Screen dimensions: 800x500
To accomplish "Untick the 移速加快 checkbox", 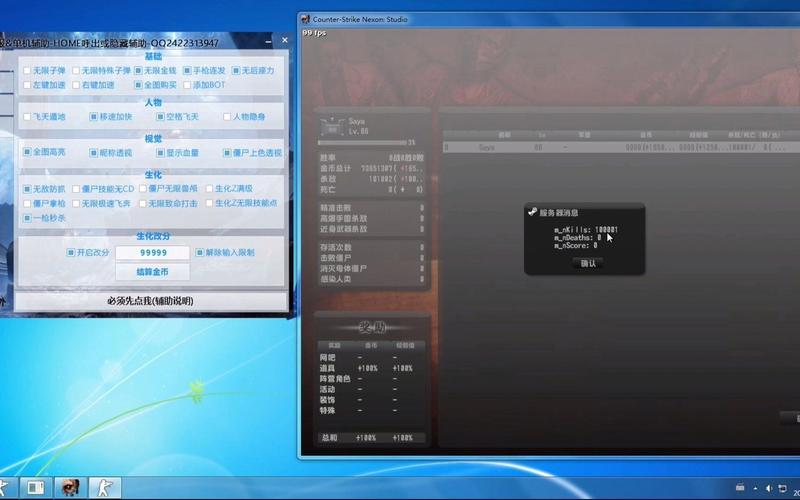I will [x=93, y=116].
